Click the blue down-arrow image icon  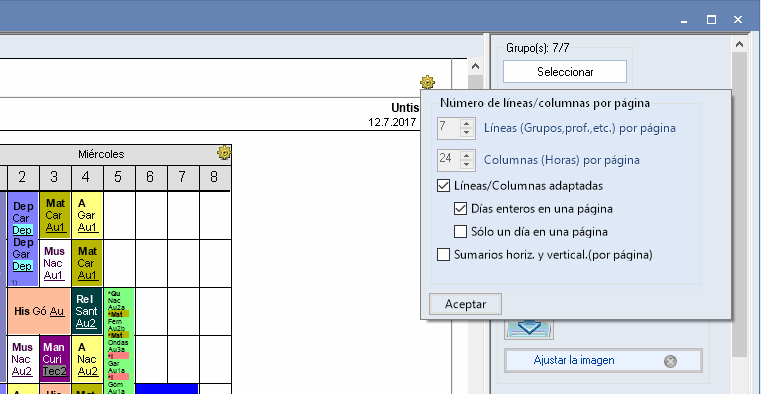click(529, 329)
